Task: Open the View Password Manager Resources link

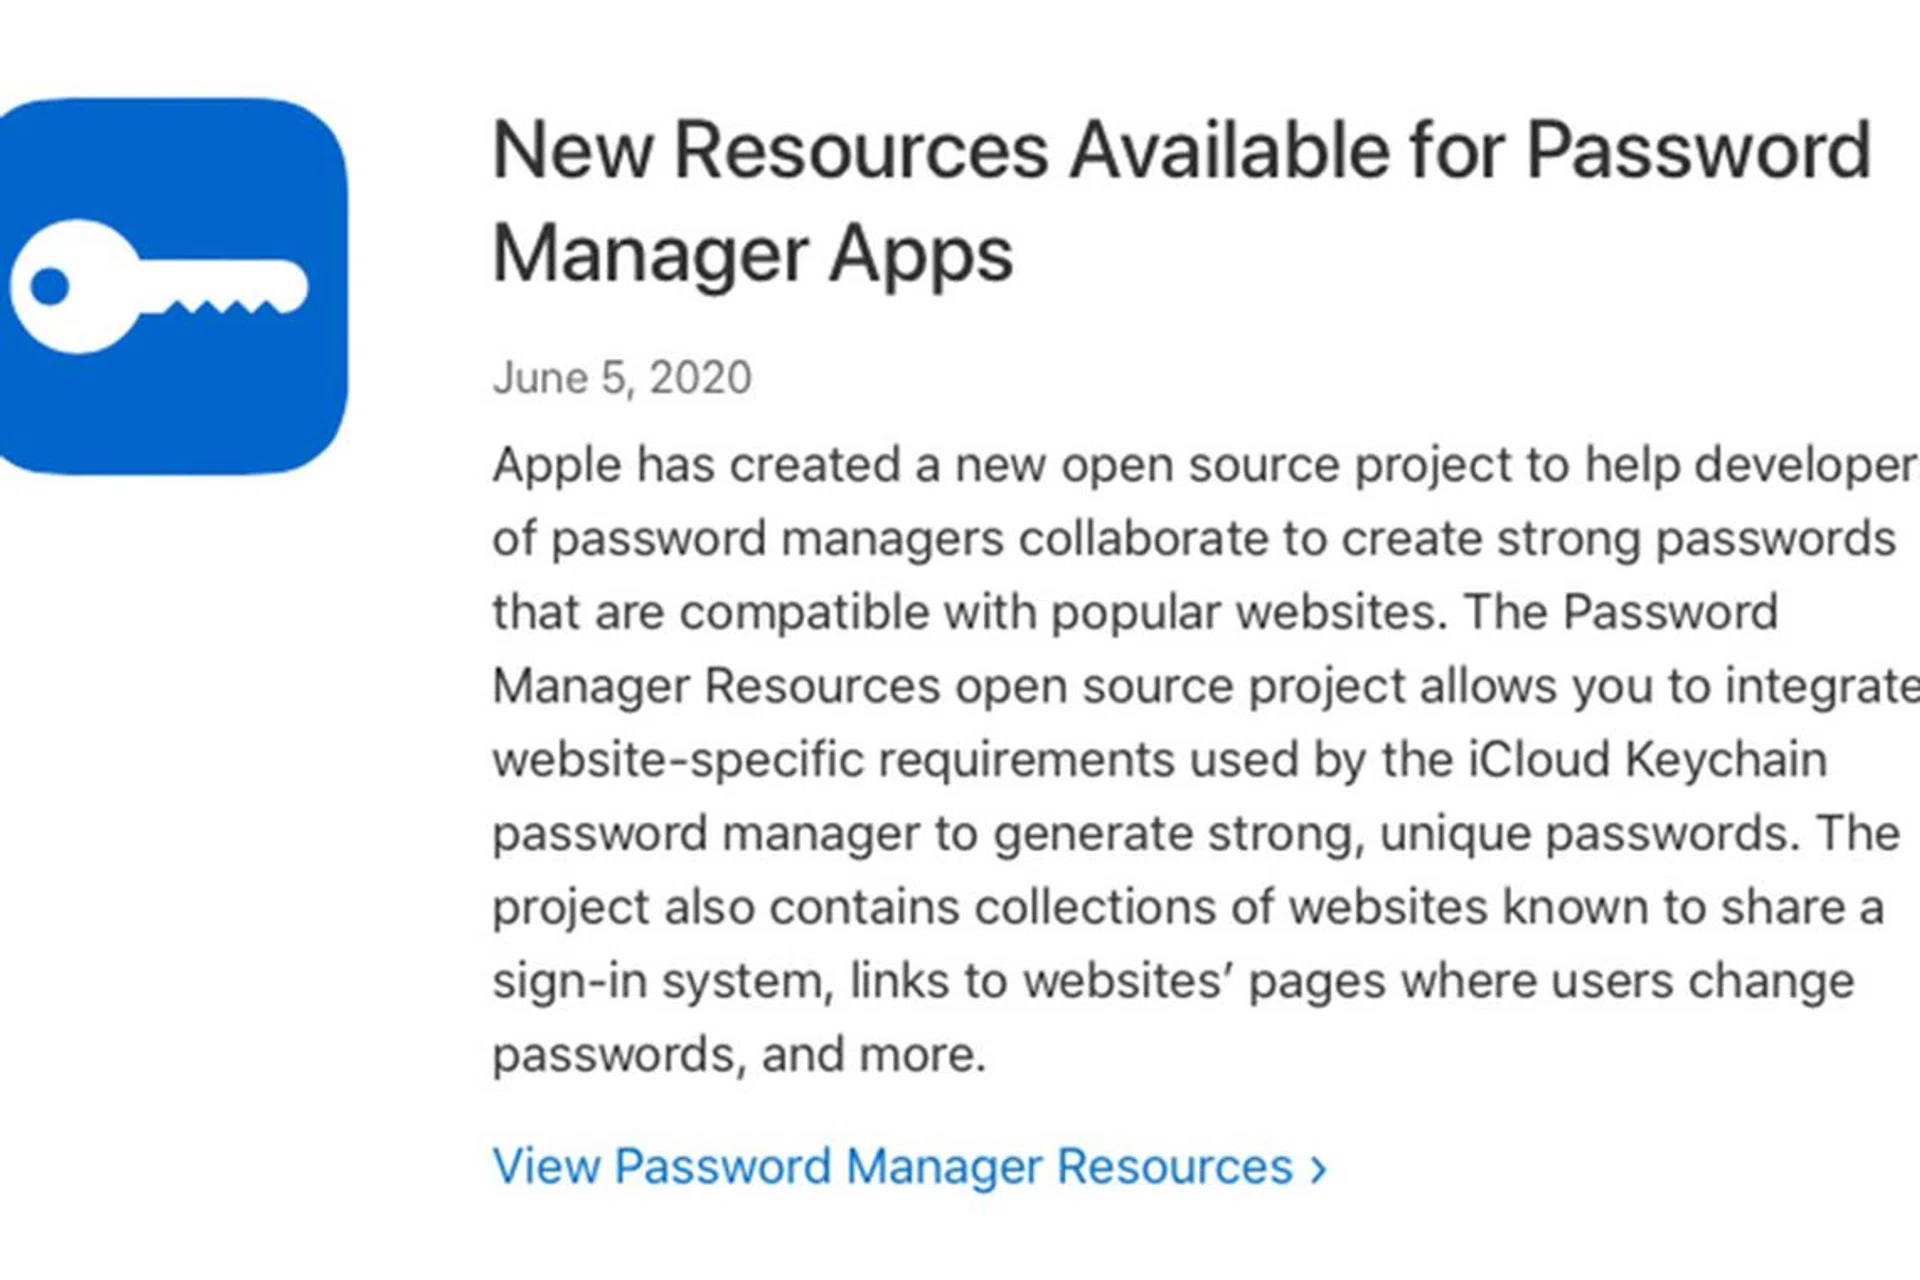Action: coord(892,1167)
